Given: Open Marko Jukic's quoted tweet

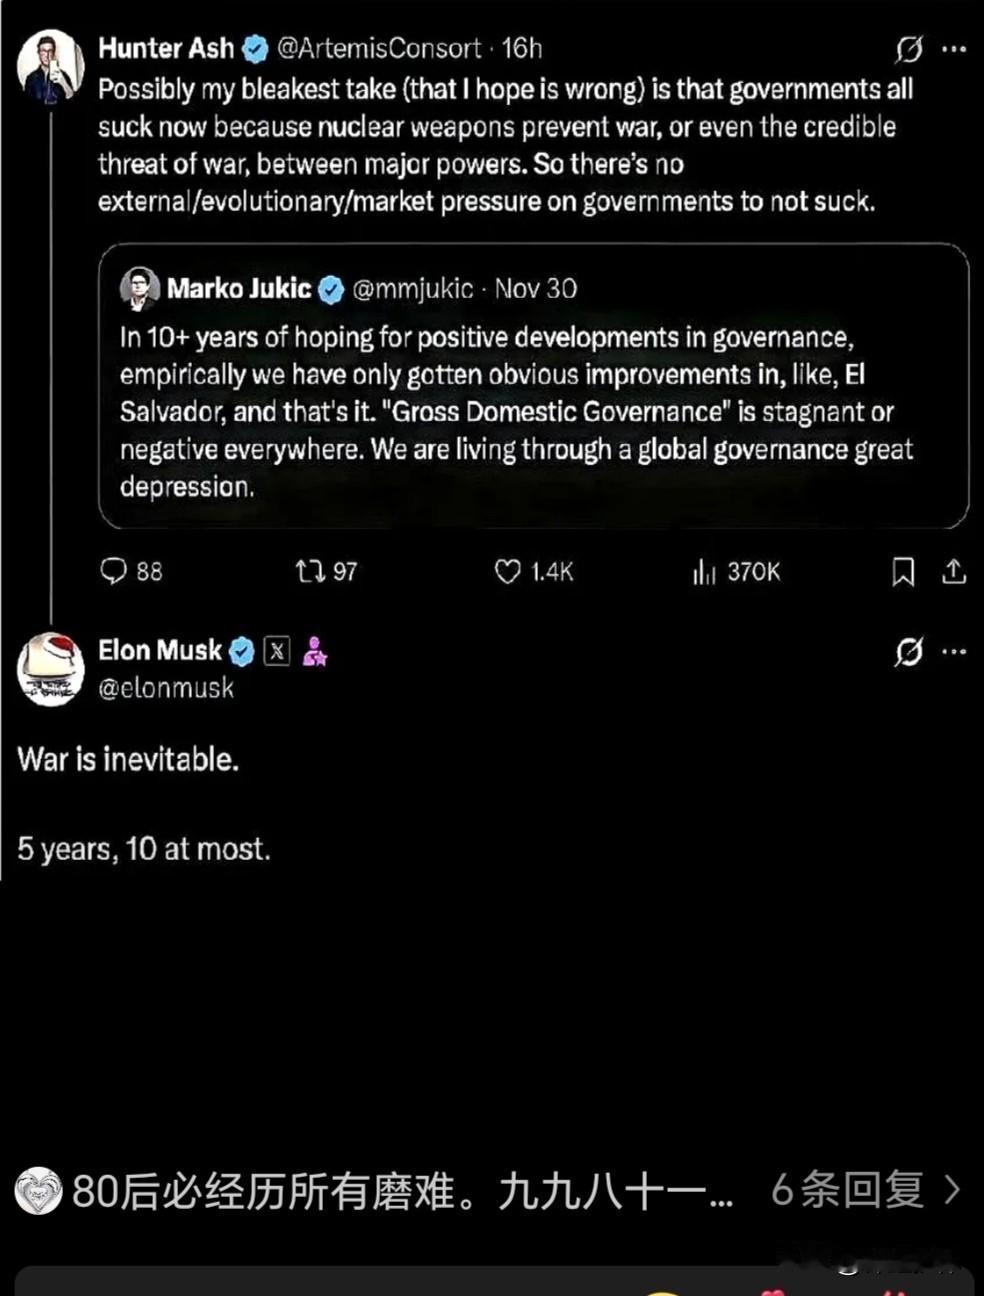Looking at the screenshot, I should click(533, 410).
